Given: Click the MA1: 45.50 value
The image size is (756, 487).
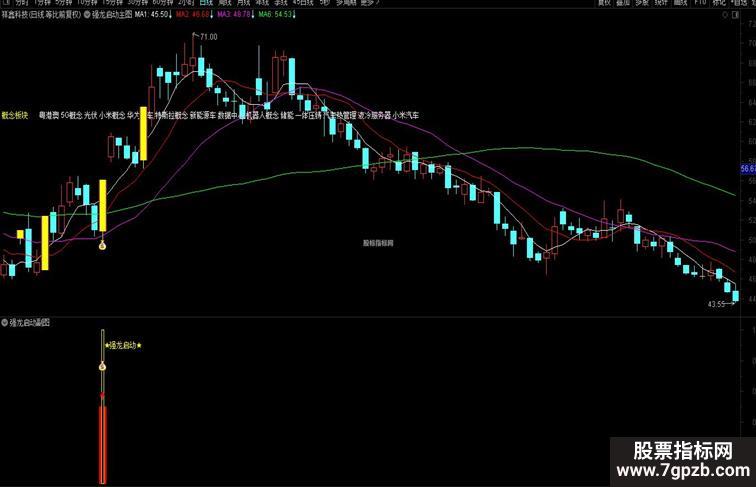Looking at the screenshot, I should (x=151, y=14).
